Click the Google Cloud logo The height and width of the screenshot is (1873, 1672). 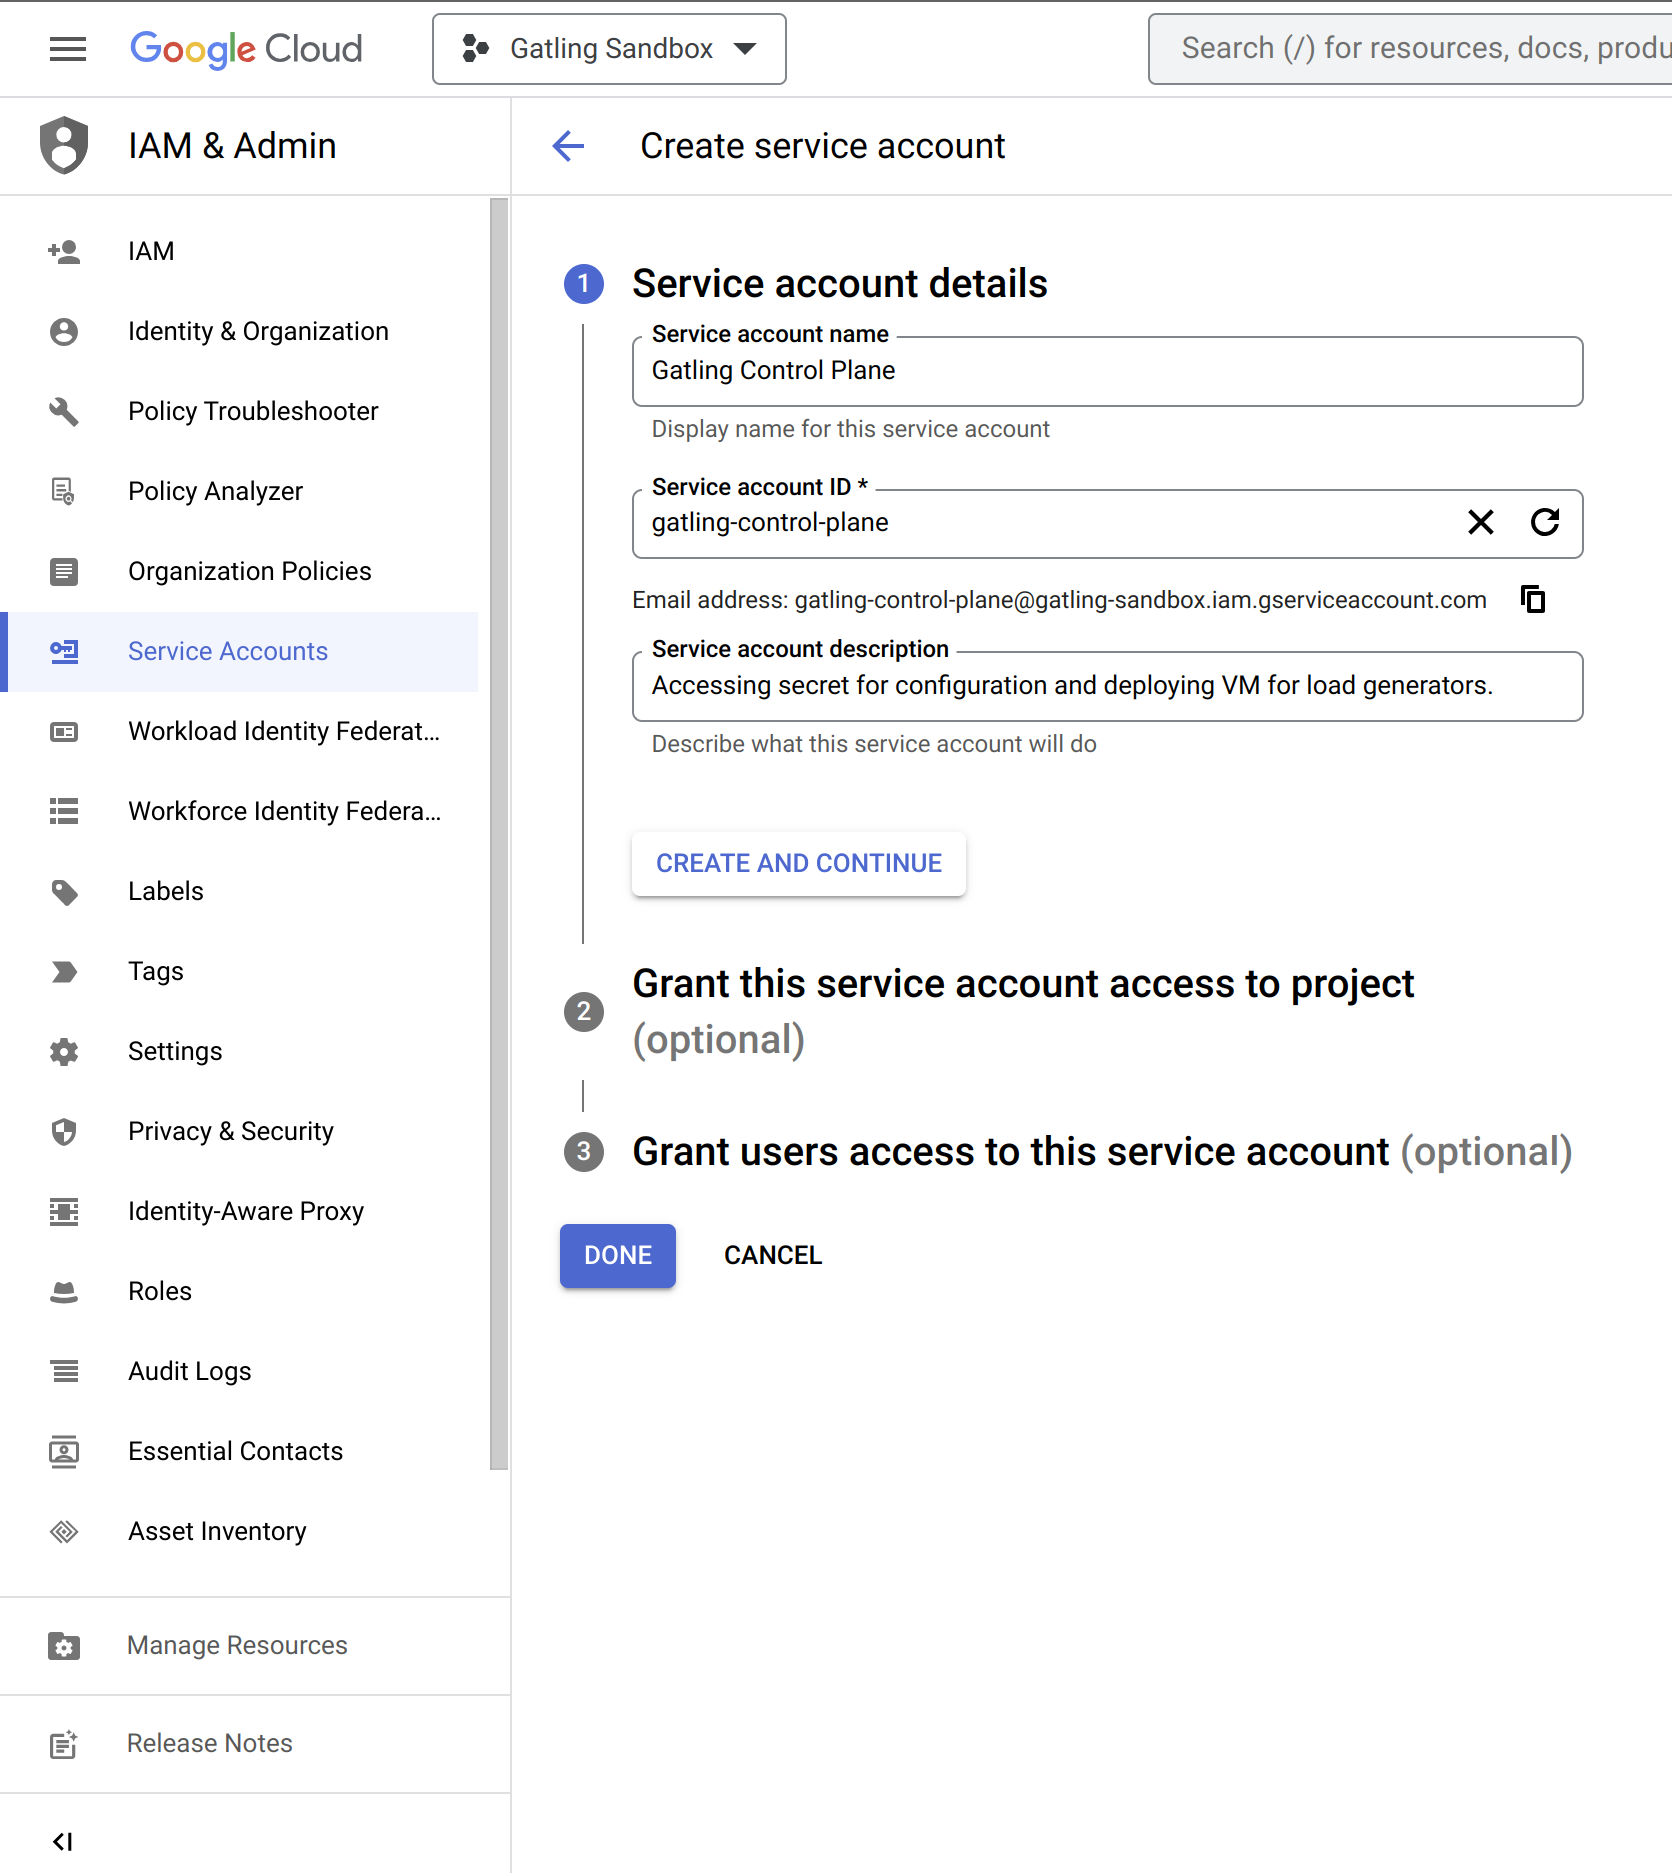[x=246, y=49]
